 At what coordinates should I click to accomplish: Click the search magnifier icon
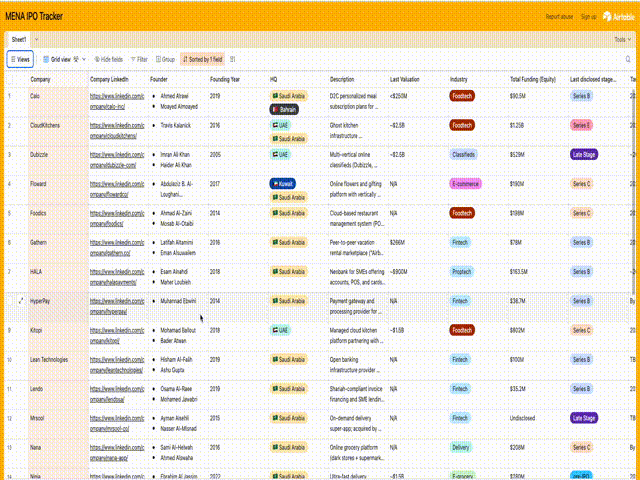pyautogui.click(x=628, y=59)
